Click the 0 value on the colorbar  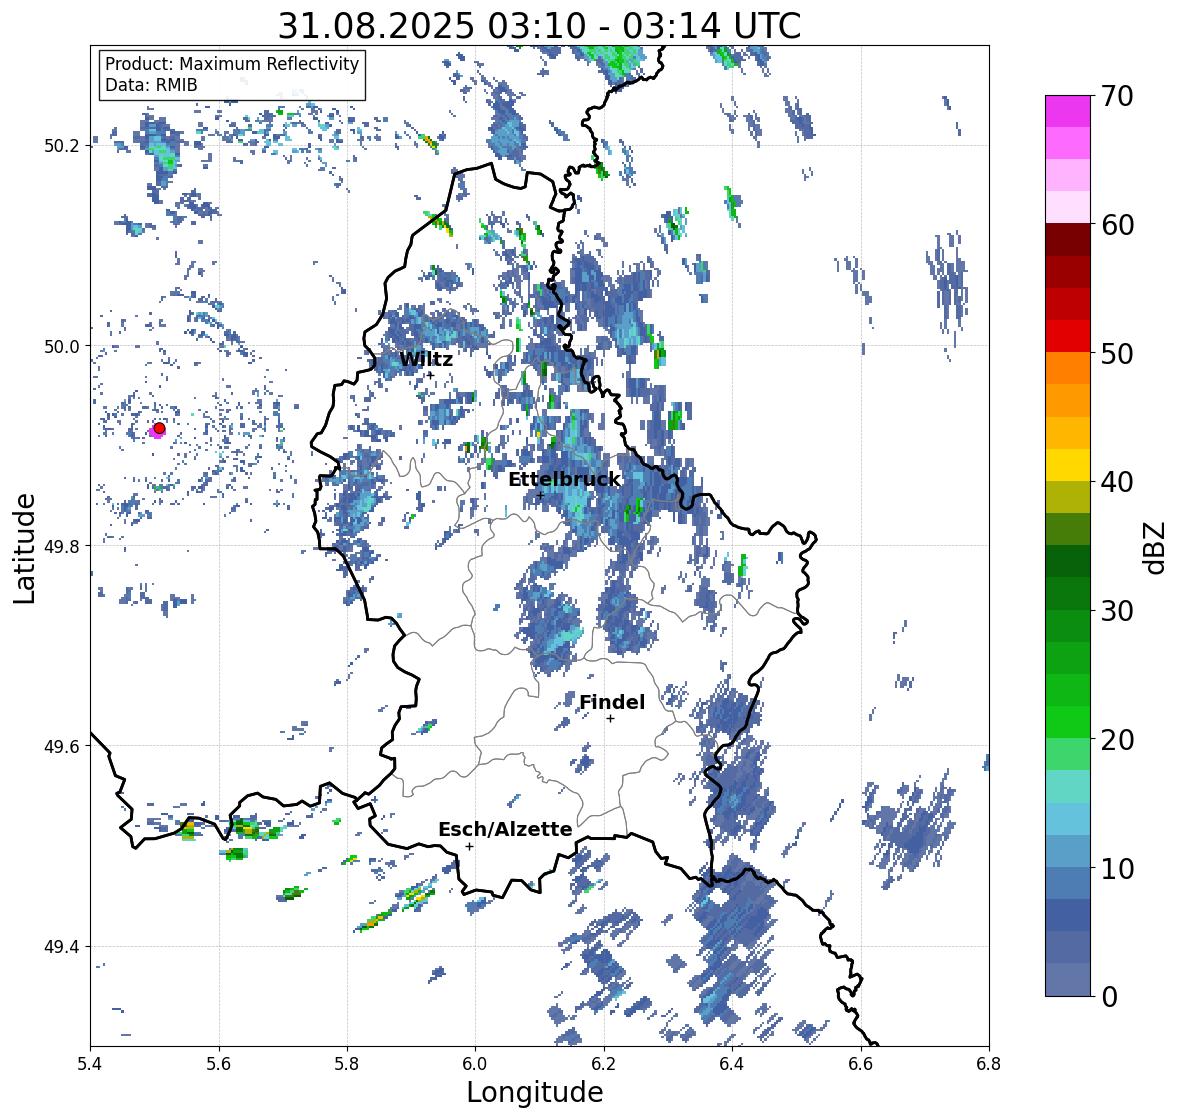point(1109,997)
